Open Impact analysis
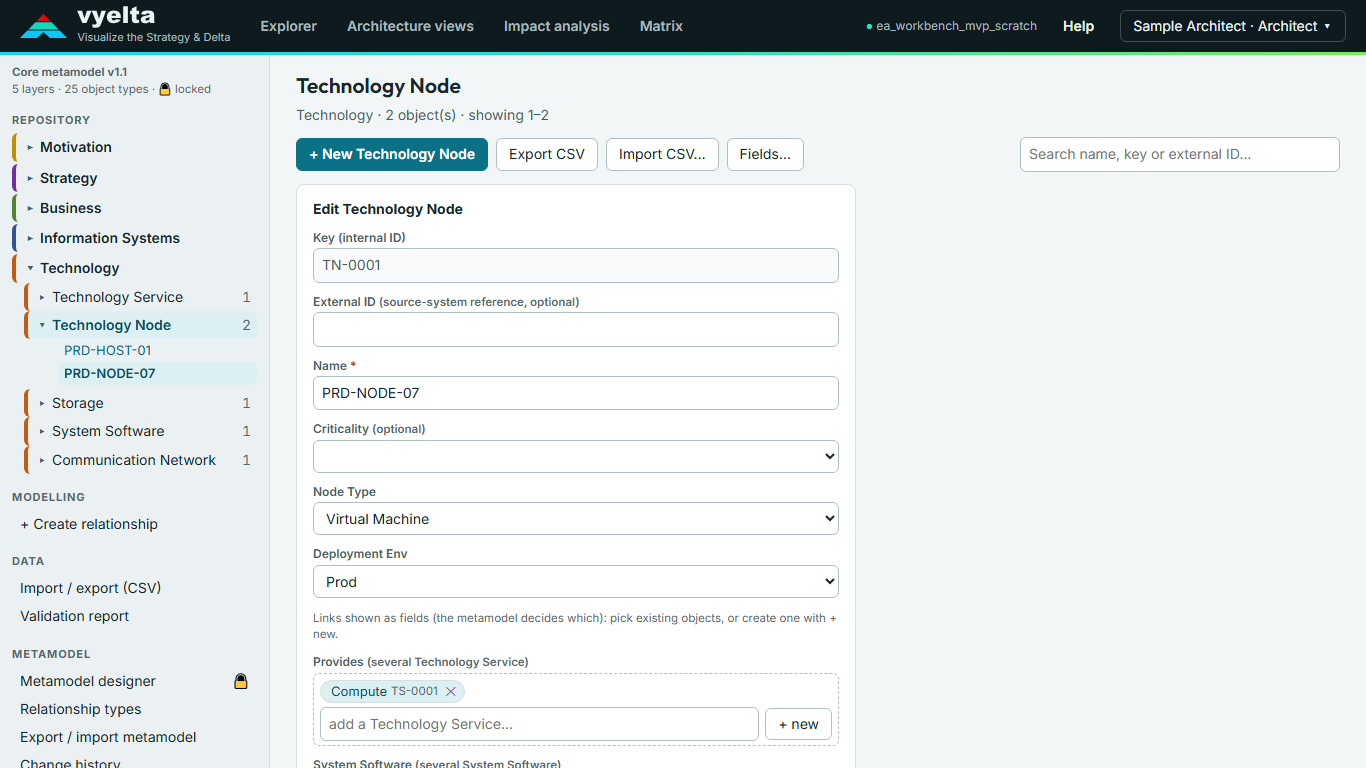This screenshot has width=1366, height=768. pos(556,26)
